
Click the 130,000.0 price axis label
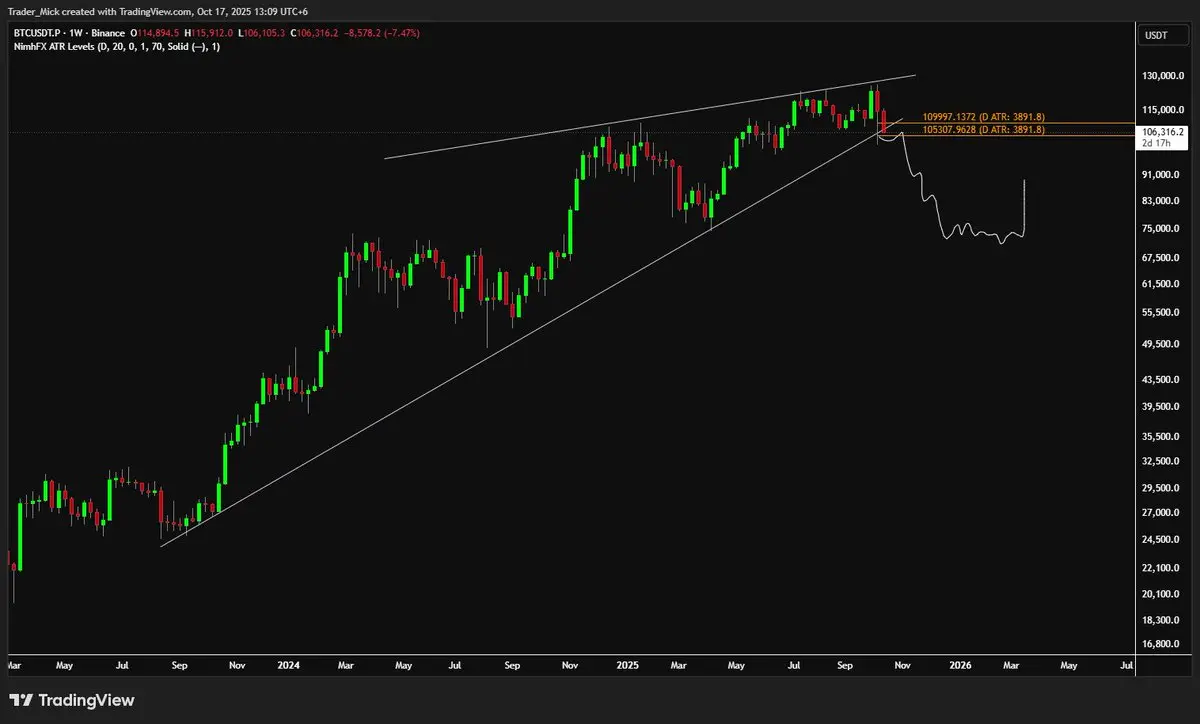point(1164,76)
